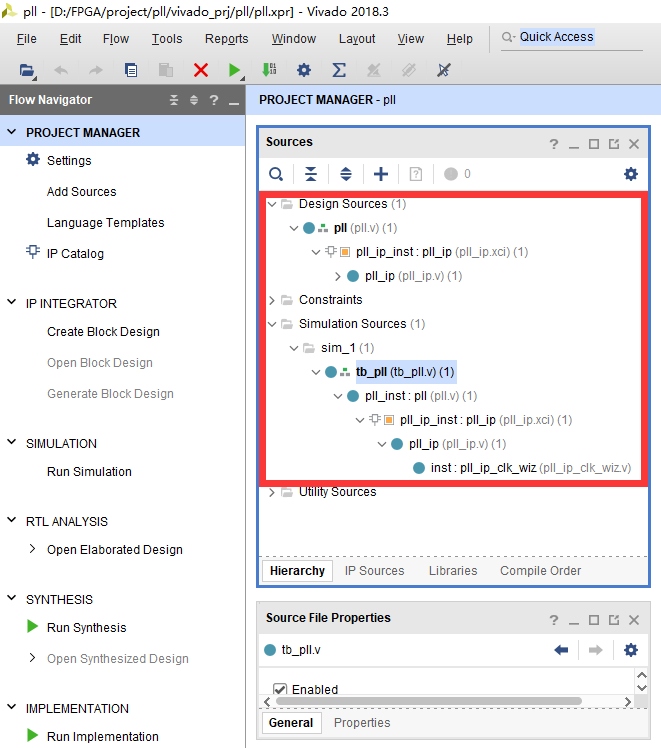Select pll (pll.v) under Design Sources
The height and width of the screenshot is (748, 661).
coord(365,228)
